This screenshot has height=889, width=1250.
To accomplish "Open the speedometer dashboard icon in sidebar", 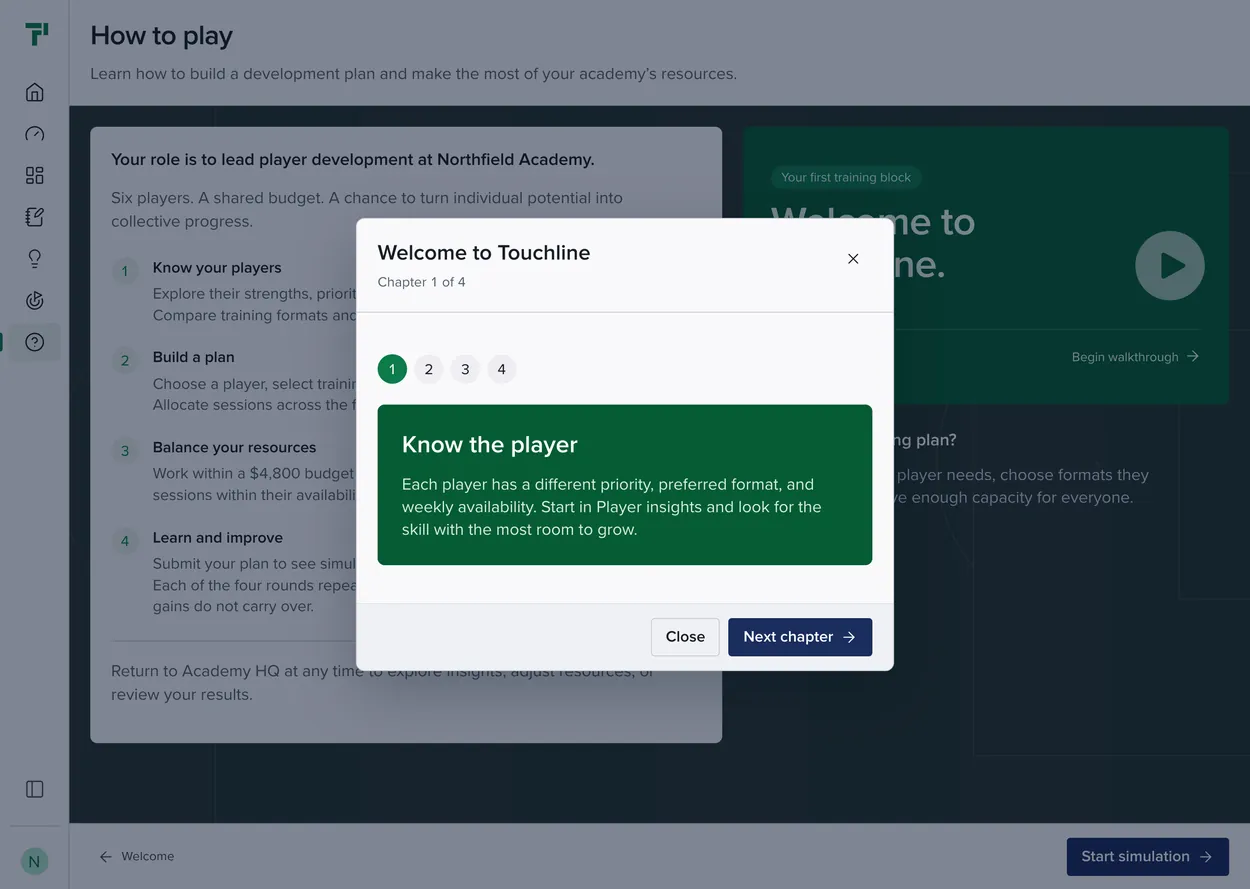I will pos(35,134).
